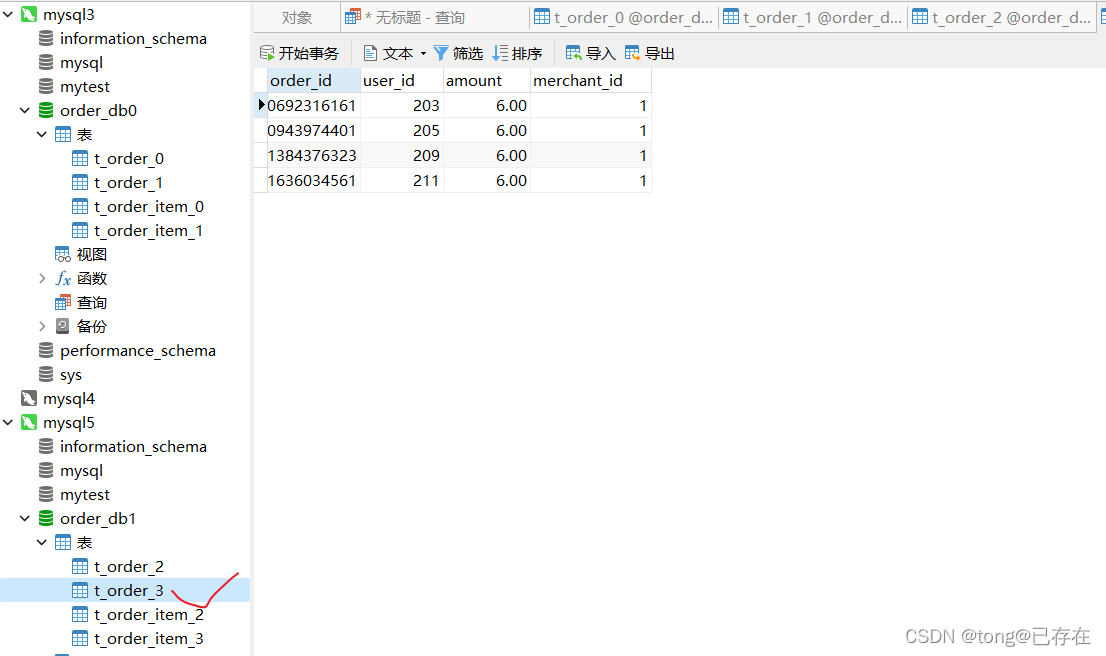The width and height of the screenshot is (1106, 656).
Task: Click row indicator arrow for first row
Action: (261, 105)
